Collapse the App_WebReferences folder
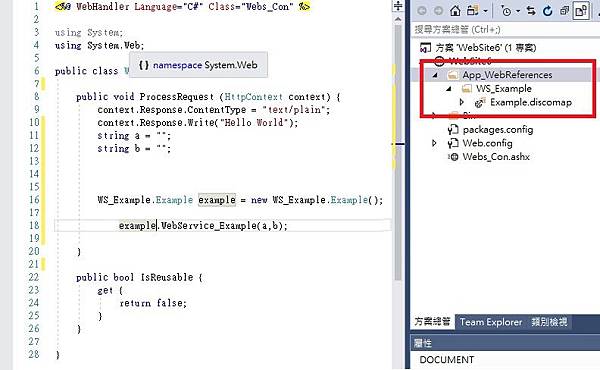Image resolution: width=600 pixels, height=370 pixels. (x=435, y=75)
